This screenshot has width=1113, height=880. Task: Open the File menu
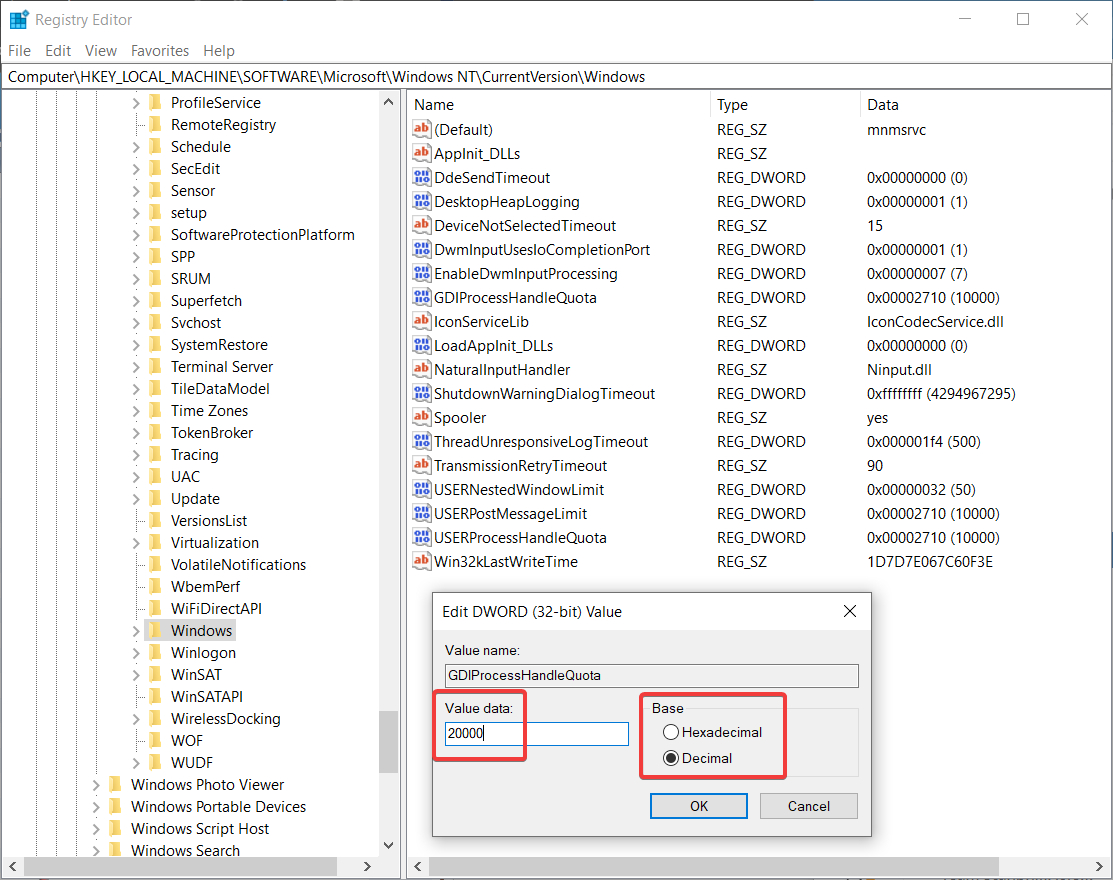[19, 50]
